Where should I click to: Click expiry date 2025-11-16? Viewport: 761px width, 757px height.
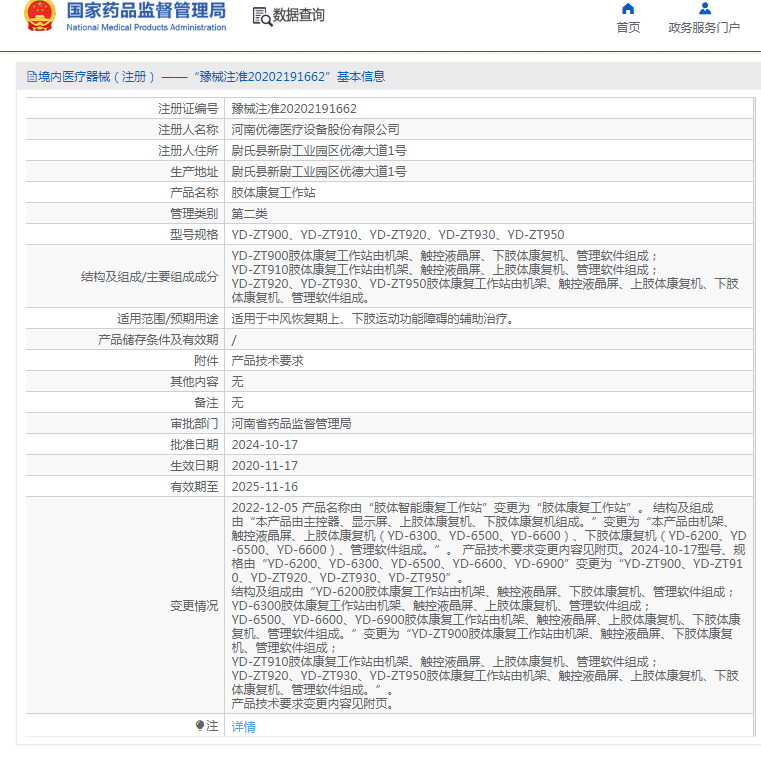click(265, 487)
